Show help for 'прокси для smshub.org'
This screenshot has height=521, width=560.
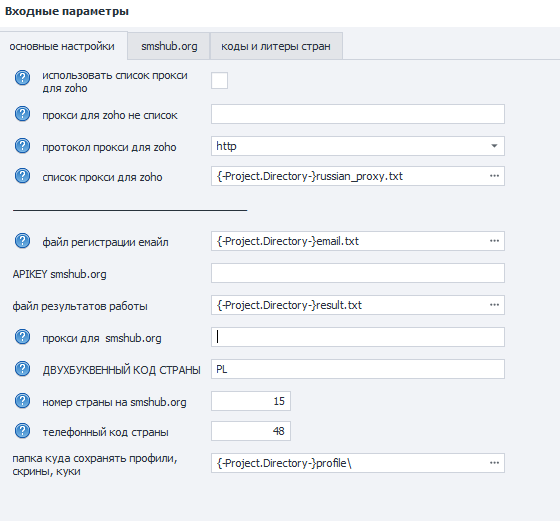tap(22, 337)
